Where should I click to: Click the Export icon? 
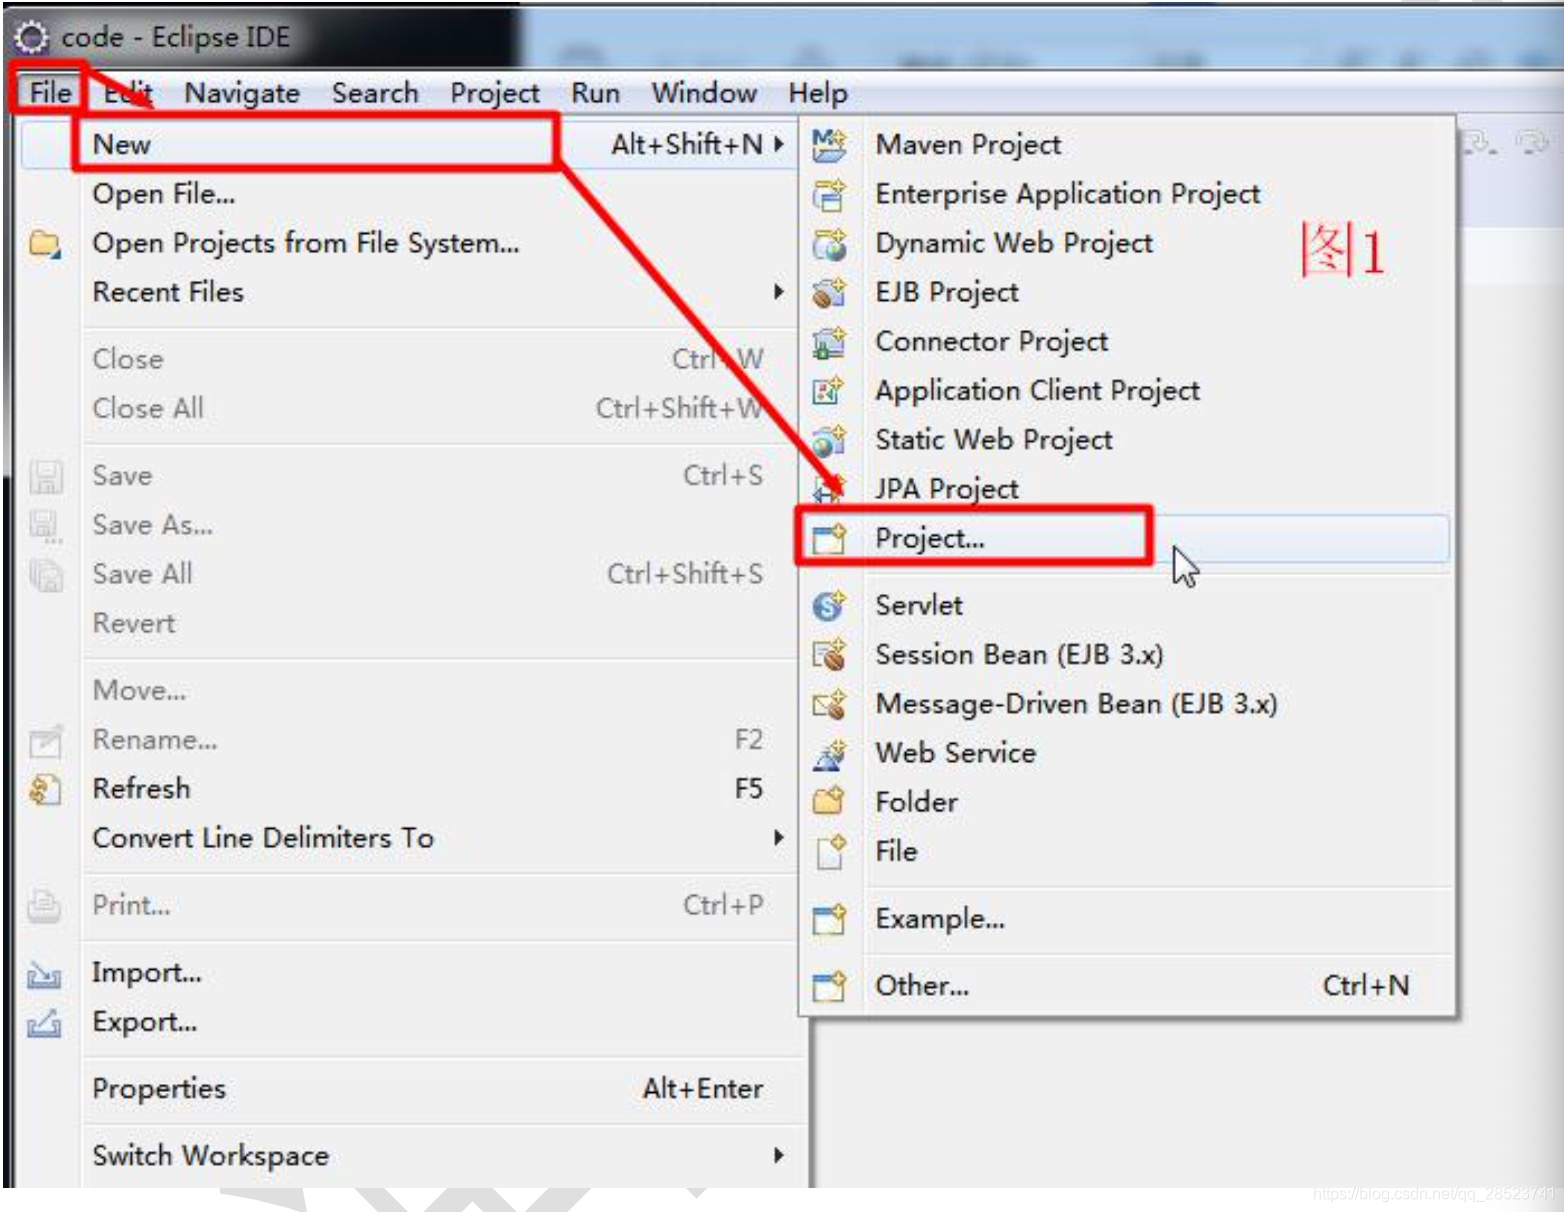pos(45,1022)
